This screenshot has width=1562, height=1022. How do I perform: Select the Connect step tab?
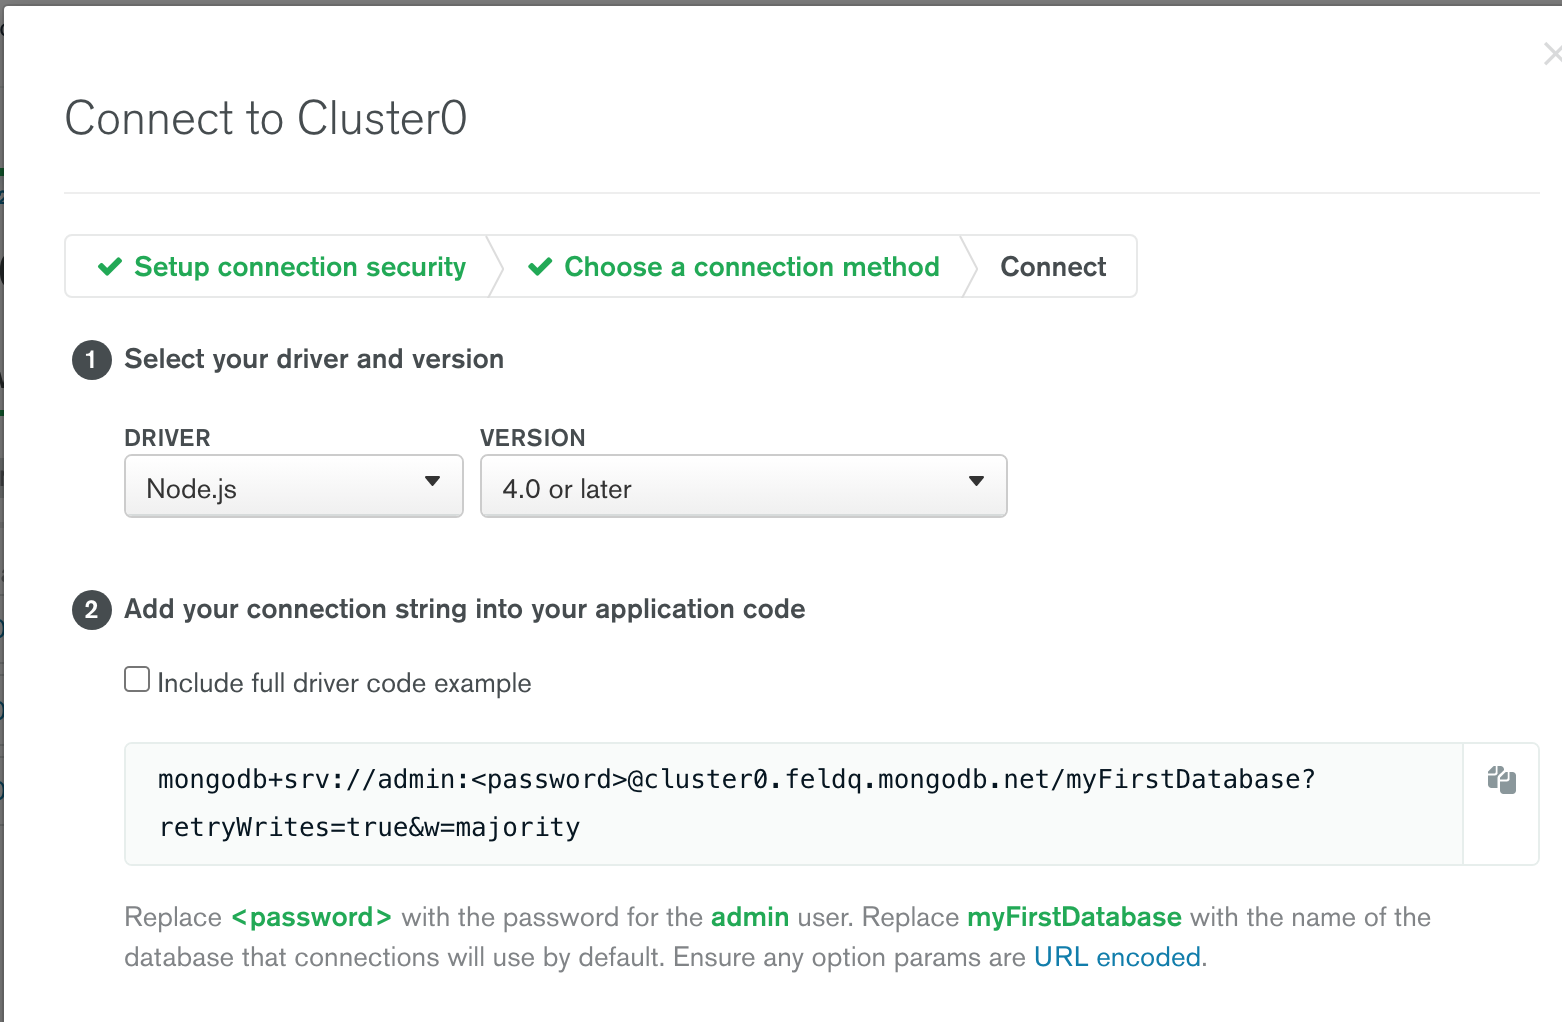[1053, 267]
